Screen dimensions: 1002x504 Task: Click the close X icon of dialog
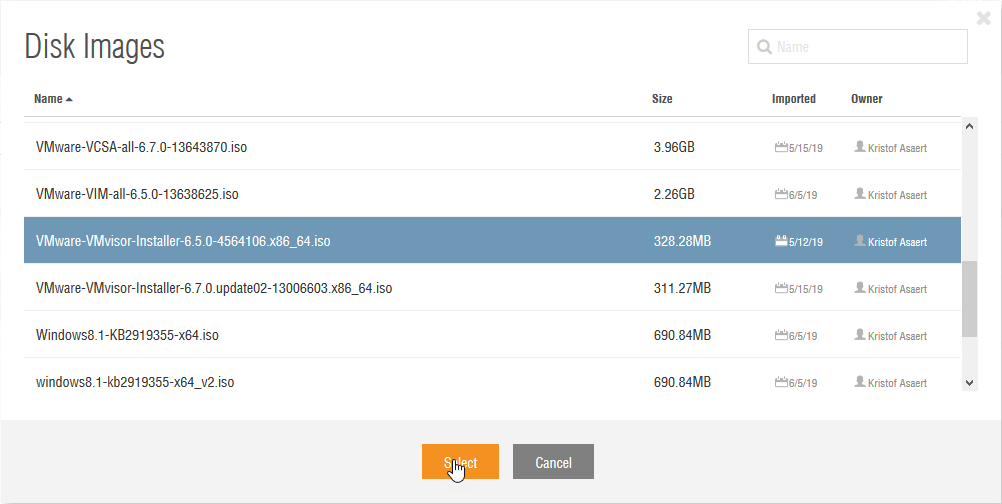(983, 18)
